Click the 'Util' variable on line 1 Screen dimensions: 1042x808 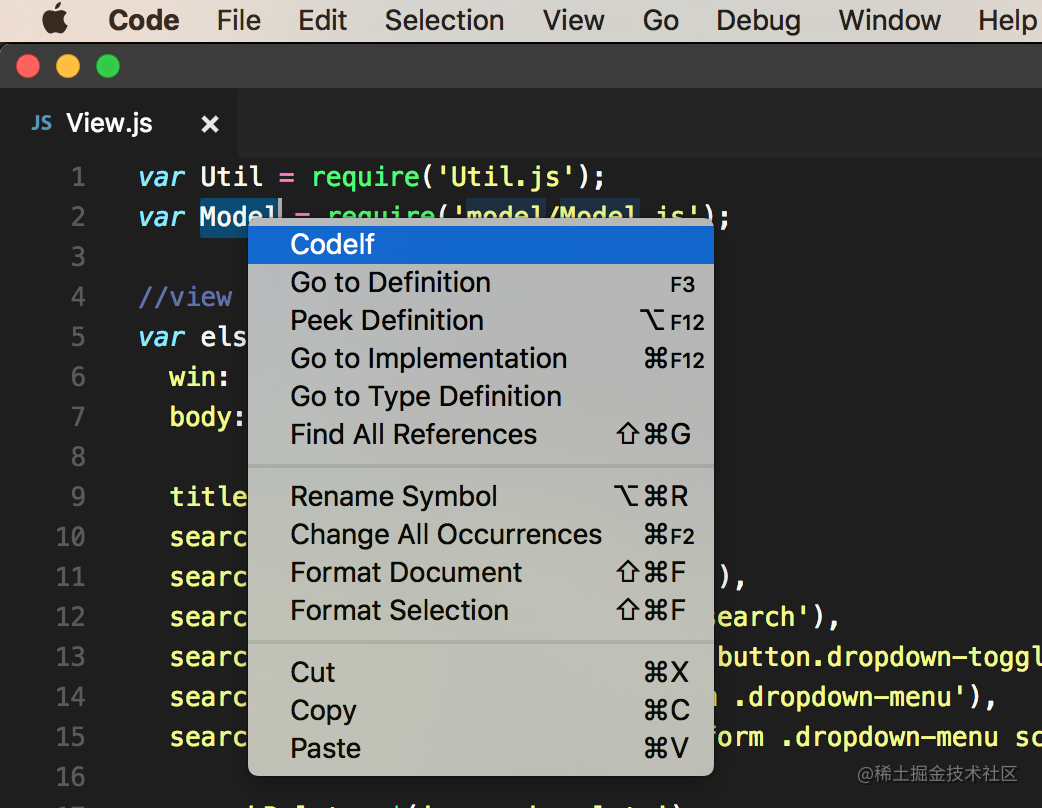[x=231, y=177]
